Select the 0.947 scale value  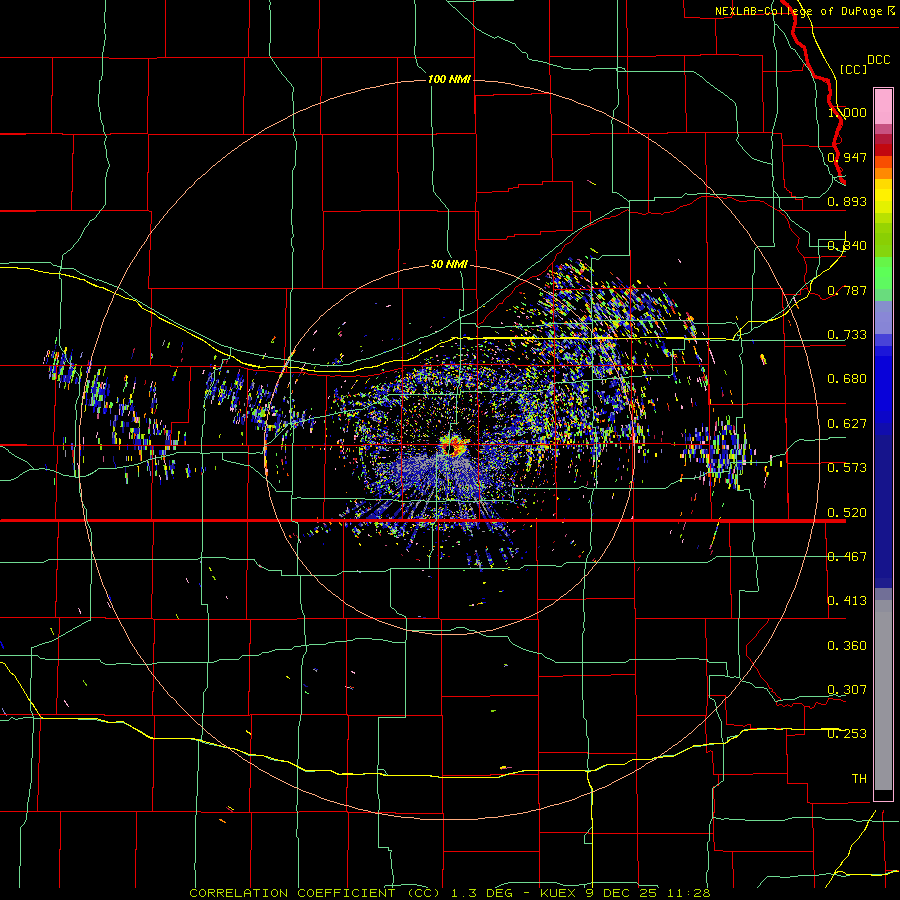coord(847,157)
